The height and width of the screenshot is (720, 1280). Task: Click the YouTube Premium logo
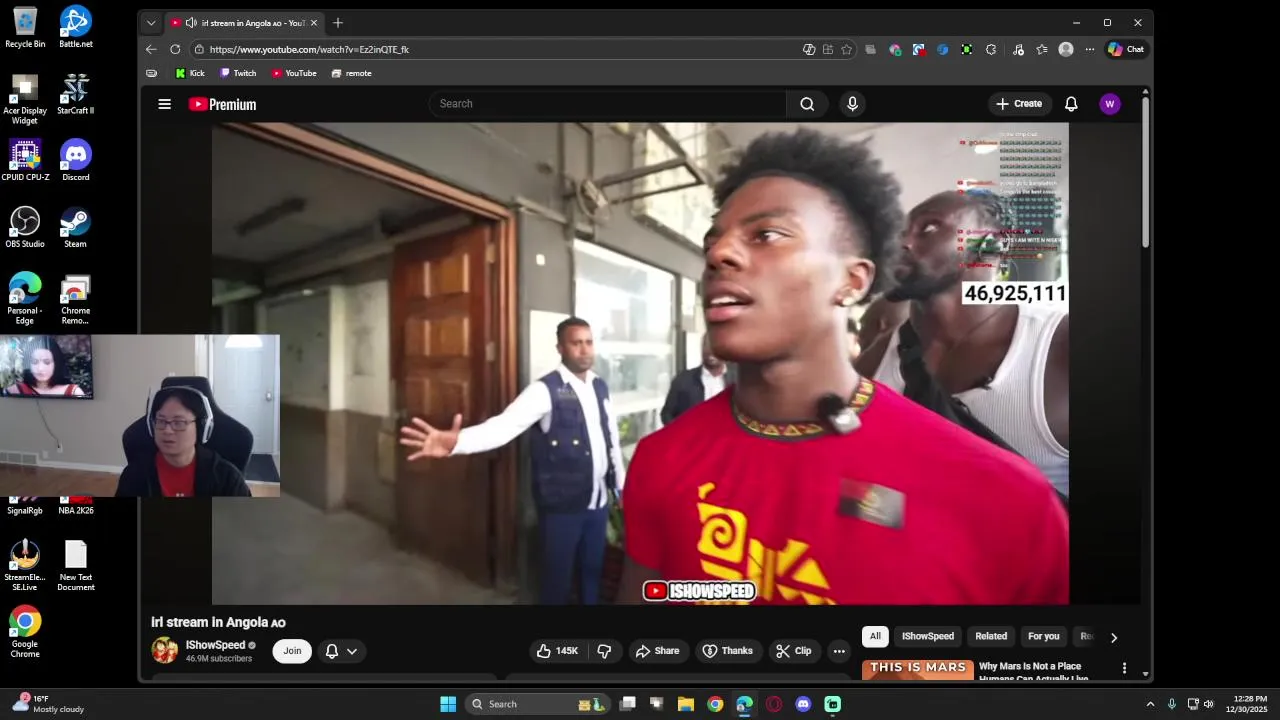[x=222, y=104]
